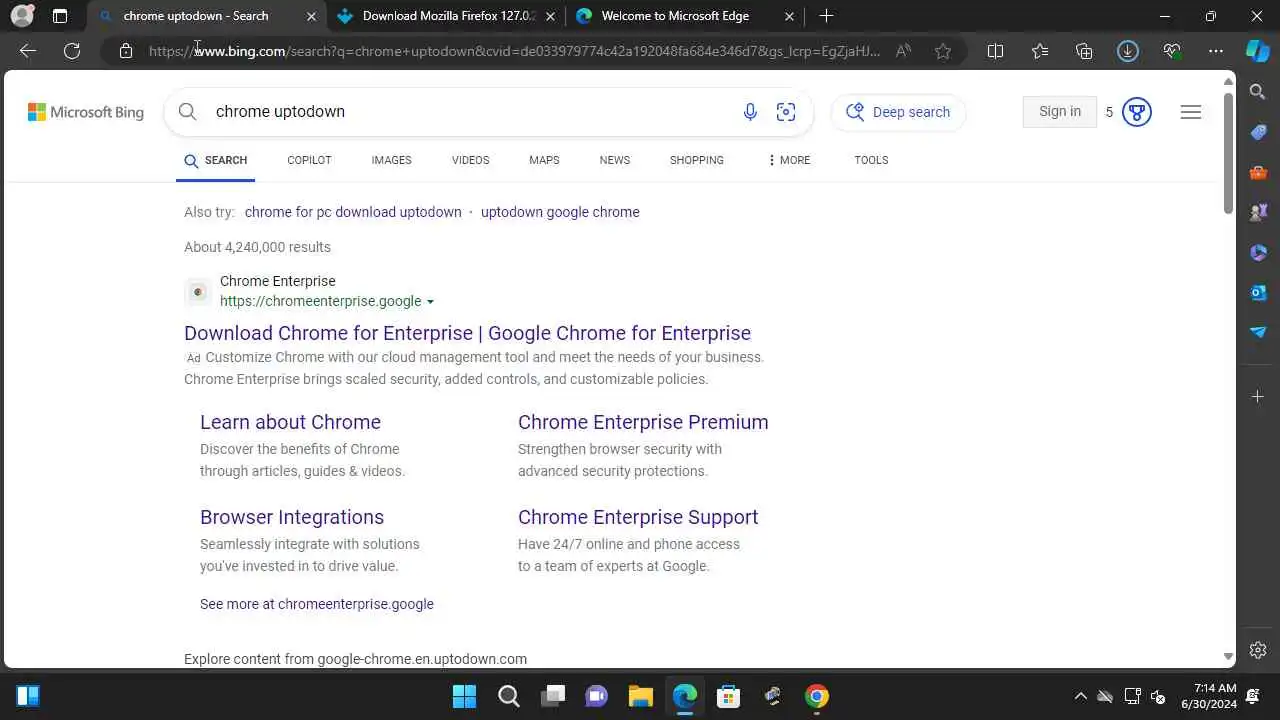This screenshot has width=1280, height=720.
Task: Open Google Chrome from taskbar
Action: tap(817, 696)
